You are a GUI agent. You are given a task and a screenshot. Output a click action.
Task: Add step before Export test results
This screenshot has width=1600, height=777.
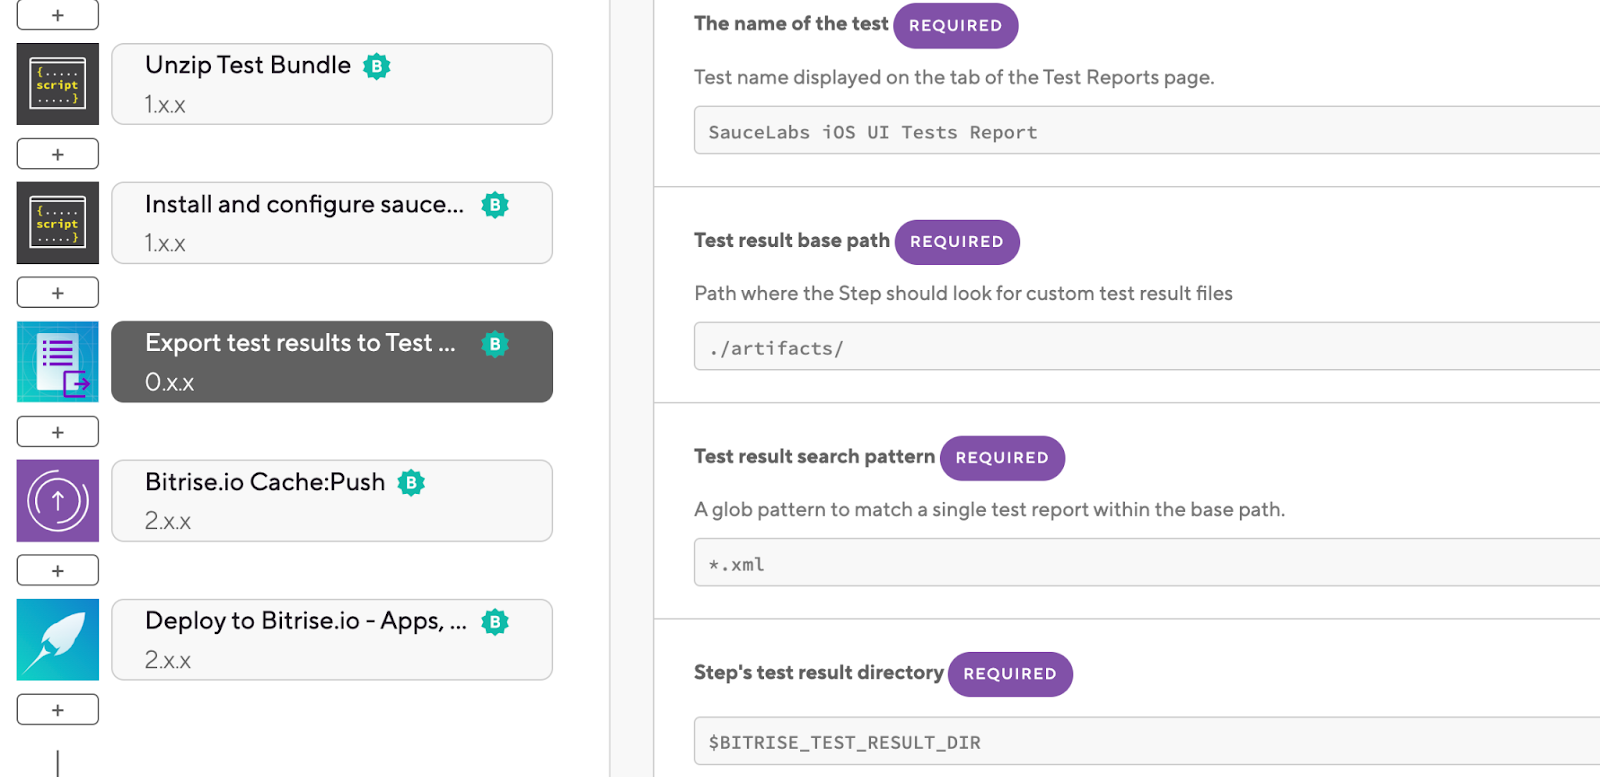click(58, 293)
